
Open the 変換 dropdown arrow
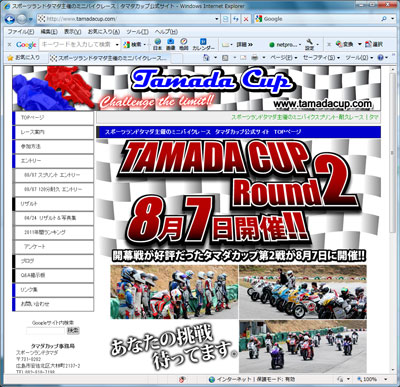coord(360,44)
